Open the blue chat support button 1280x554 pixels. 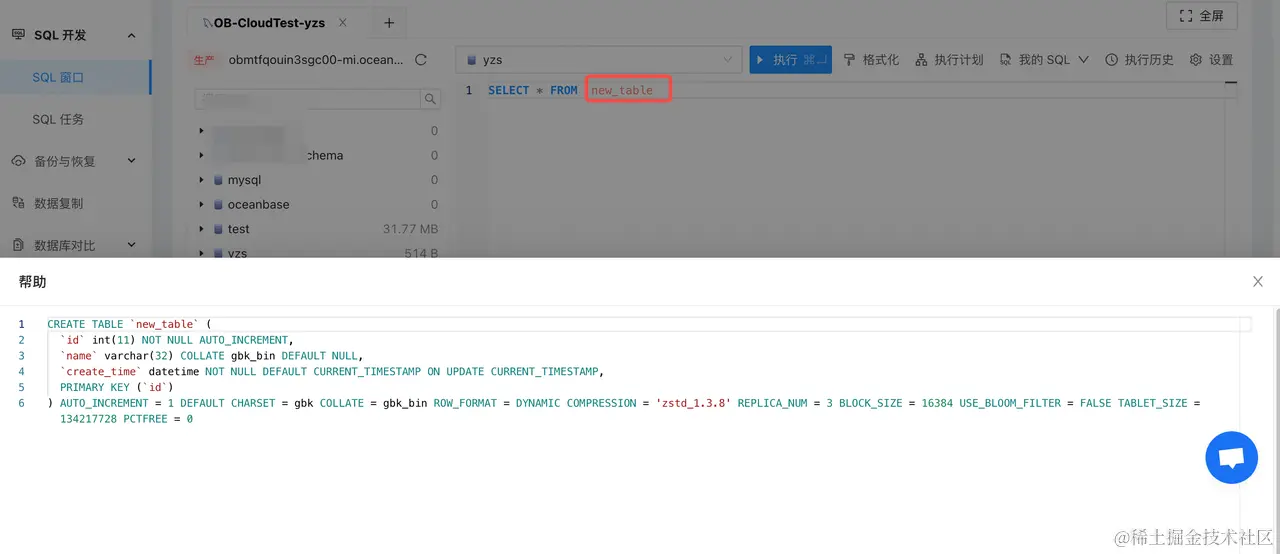click(1231, 458)
